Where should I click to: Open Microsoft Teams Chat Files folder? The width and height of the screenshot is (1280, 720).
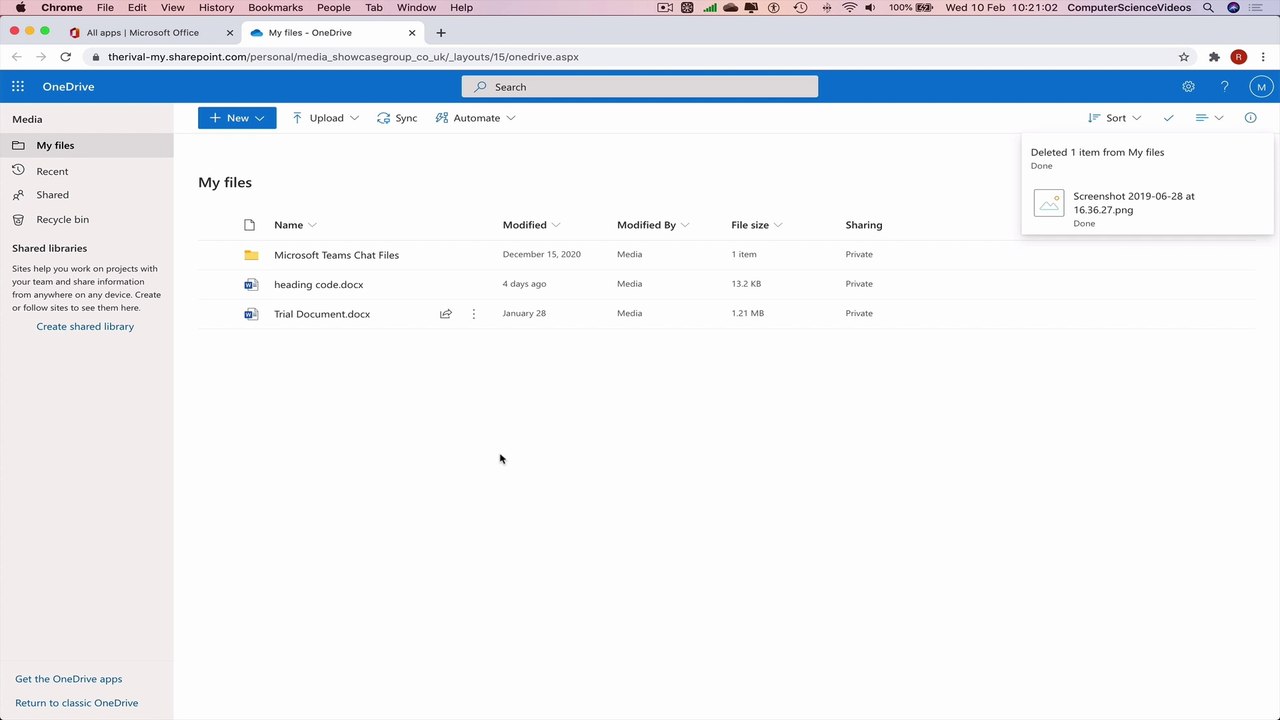[336, 255]
